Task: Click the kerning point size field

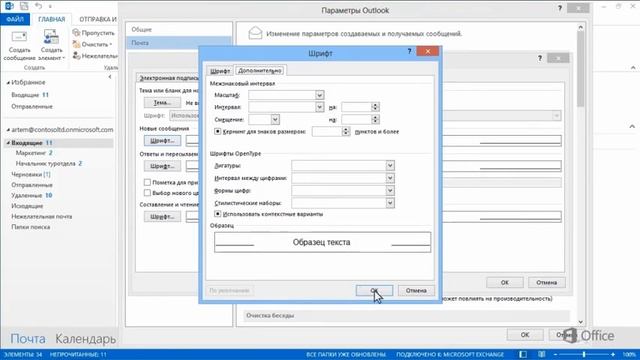Action: (x=327, y=131)
